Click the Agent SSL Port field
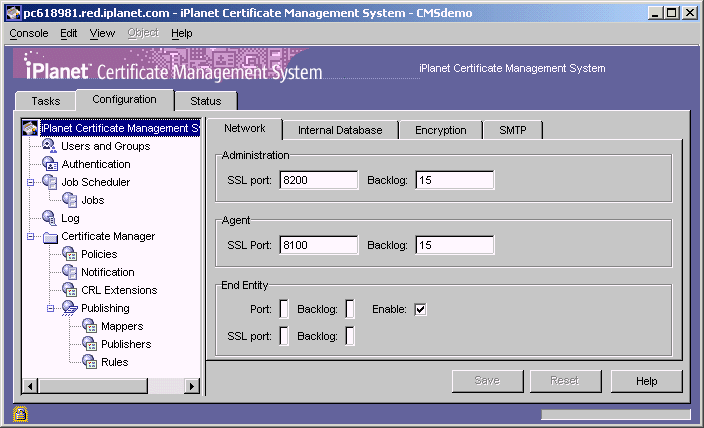The width and height of the screenshot is (704, 428). click(x=319, y=245)
